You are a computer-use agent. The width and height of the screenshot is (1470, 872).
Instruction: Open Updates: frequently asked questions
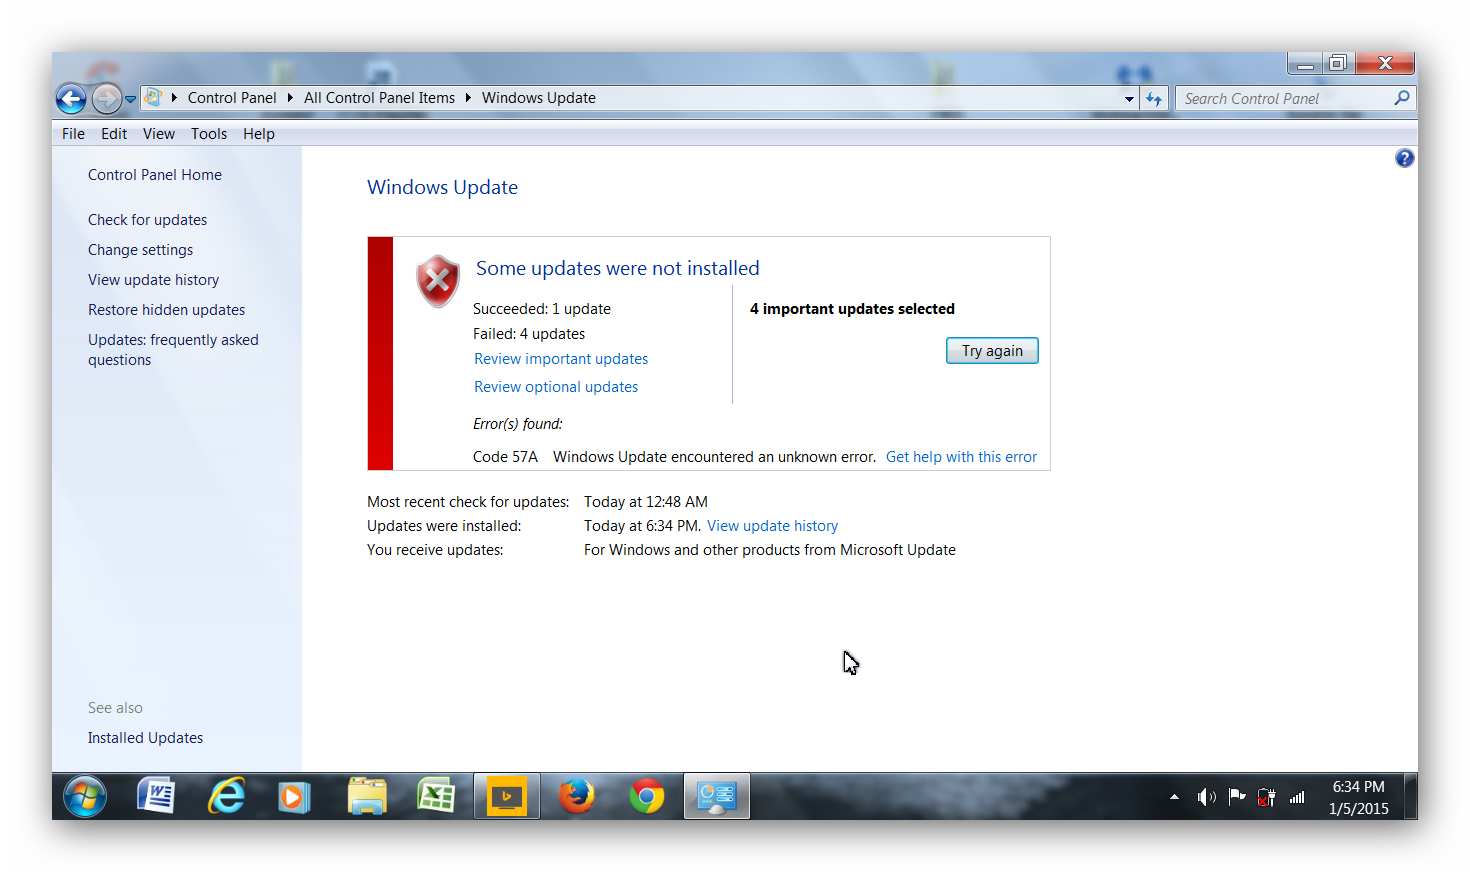(173, 350)
